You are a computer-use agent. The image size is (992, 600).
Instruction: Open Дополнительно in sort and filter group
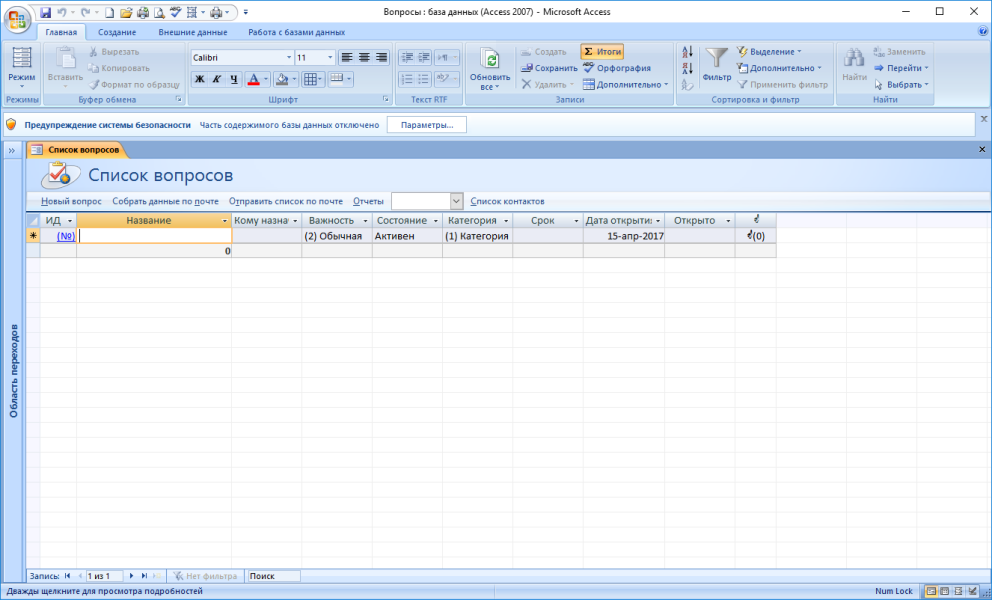pos(779,68)
